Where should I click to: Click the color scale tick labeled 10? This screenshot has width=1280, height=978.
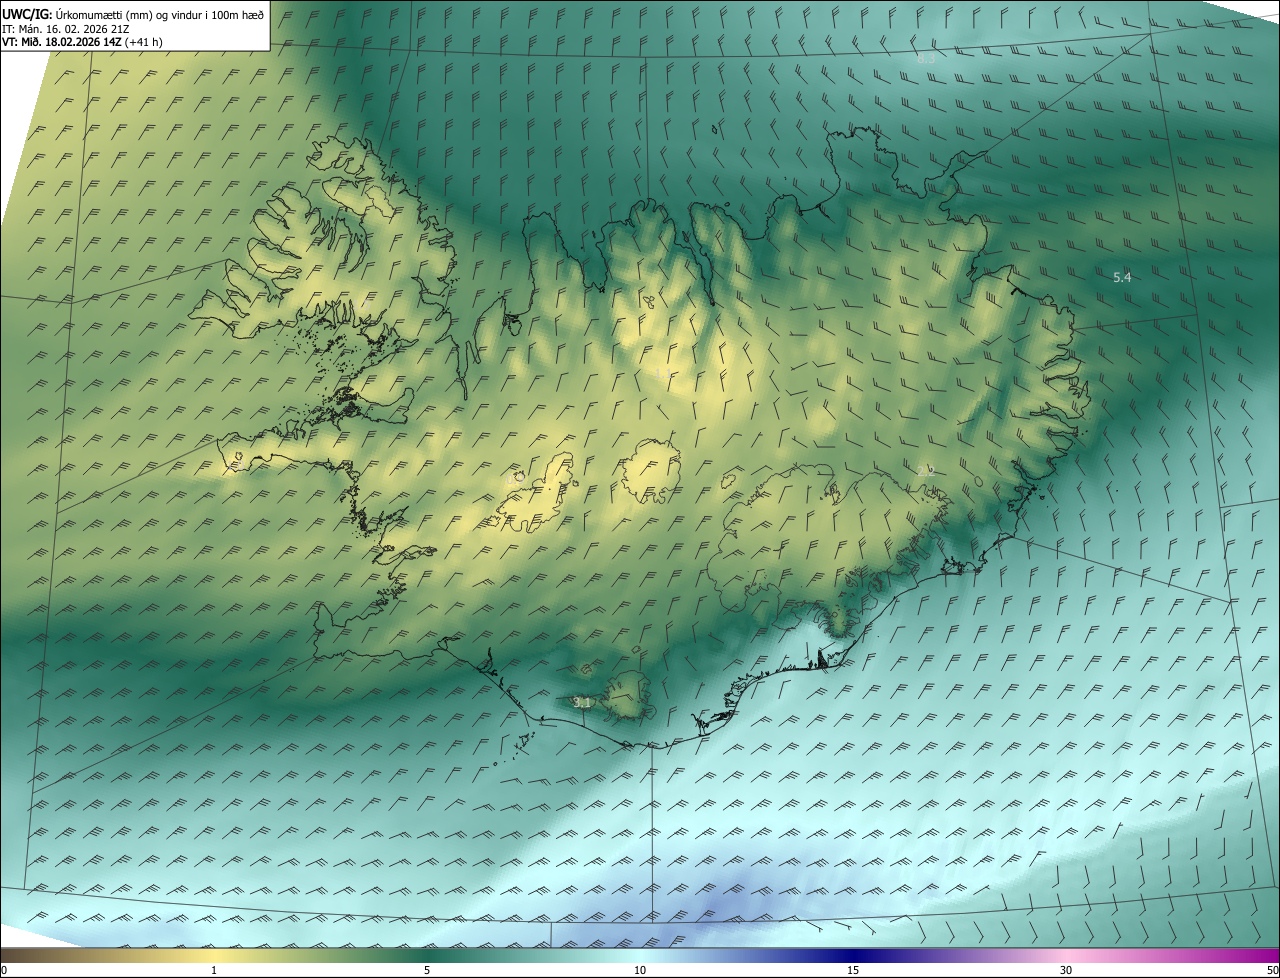(640, 971)
